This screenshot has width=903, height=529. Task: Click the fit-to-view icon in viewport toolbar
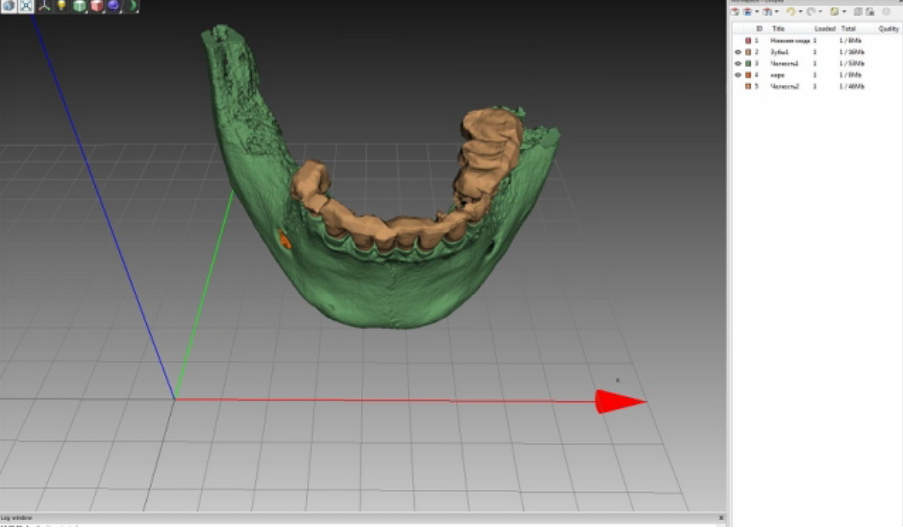[x=26, y=6]
